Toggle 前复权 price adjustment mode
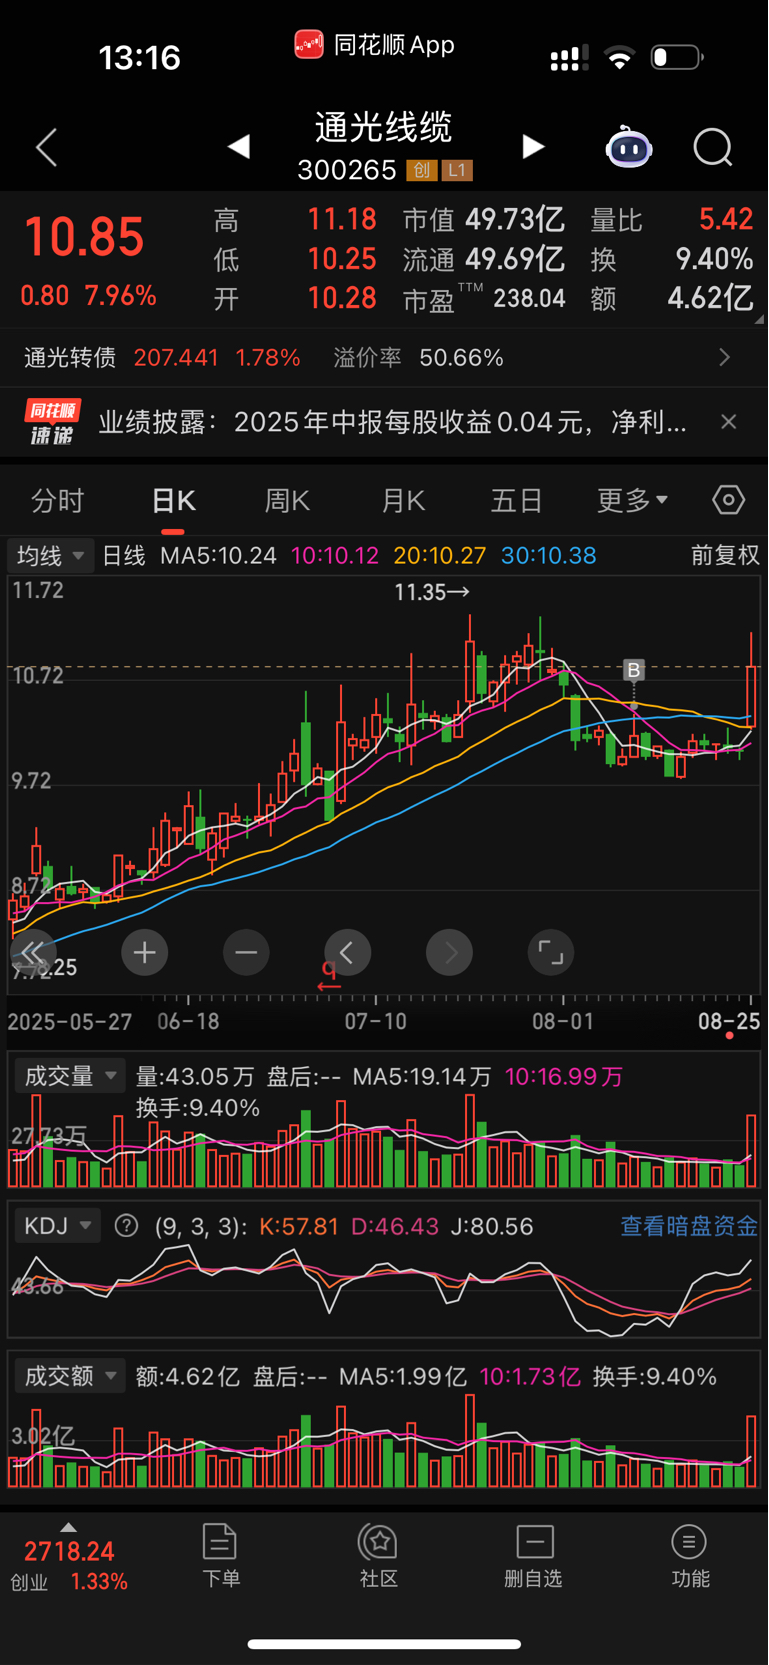 tap(725, 555)
